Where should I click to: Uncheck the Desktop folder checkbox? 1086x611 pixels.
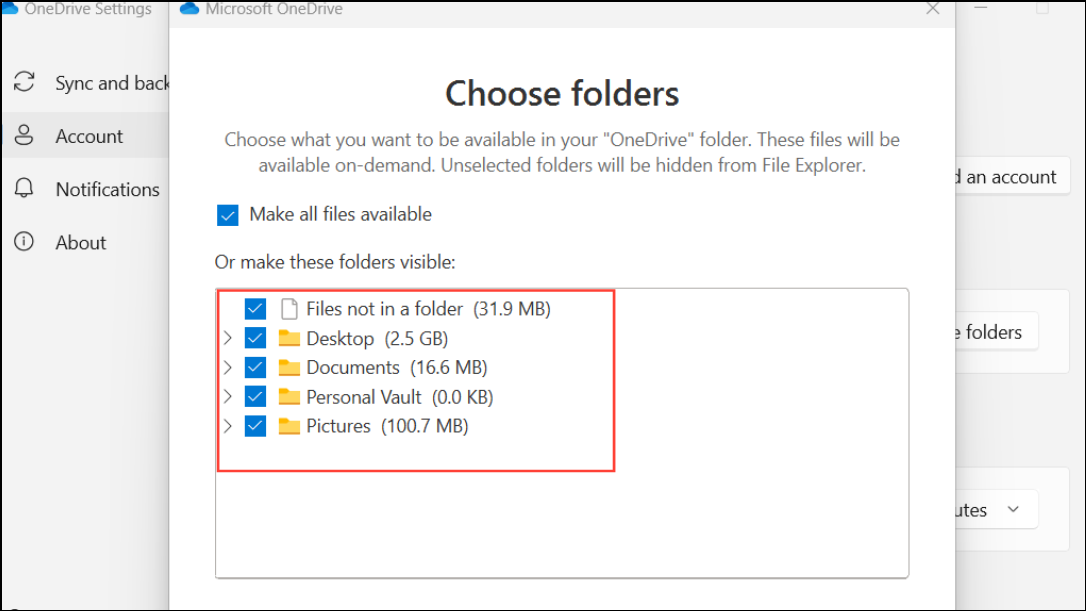pyautogui.click(x=255, y=338)
